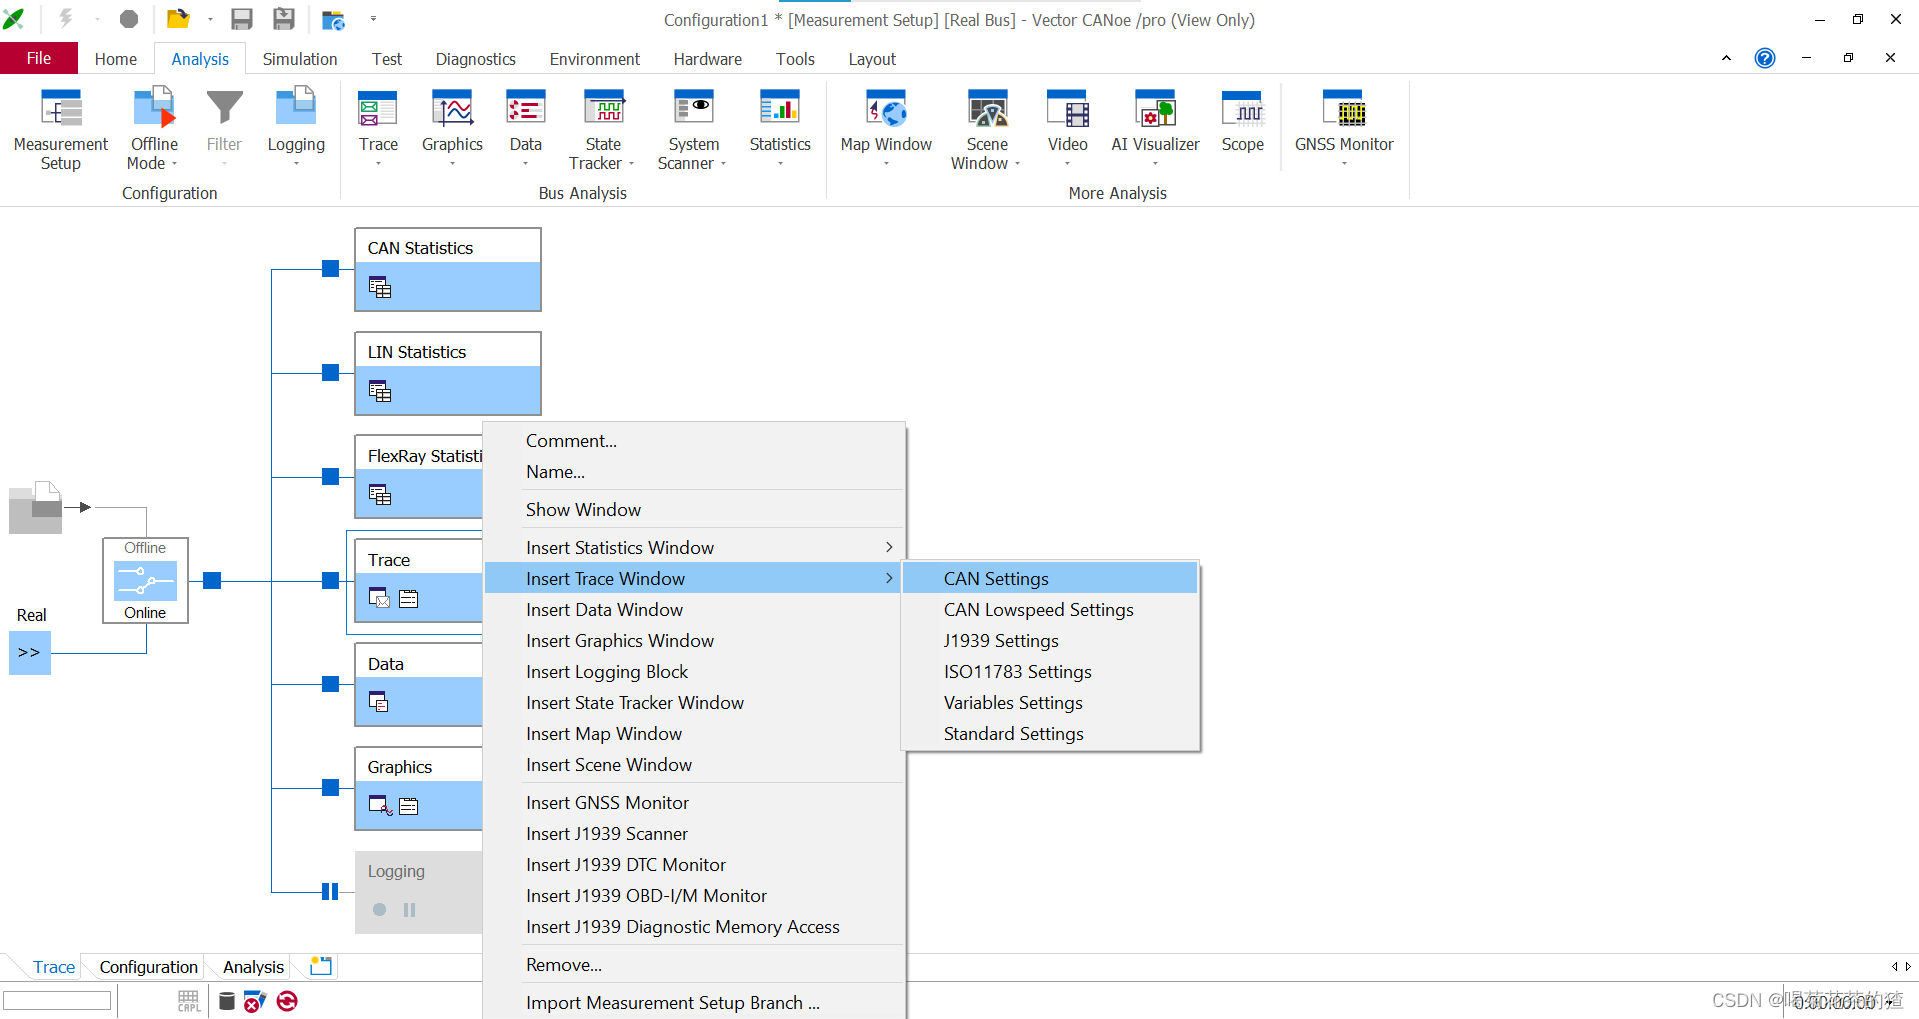
Task: Click the CAPL icon in status bar
Action: tap(189, 1001)
